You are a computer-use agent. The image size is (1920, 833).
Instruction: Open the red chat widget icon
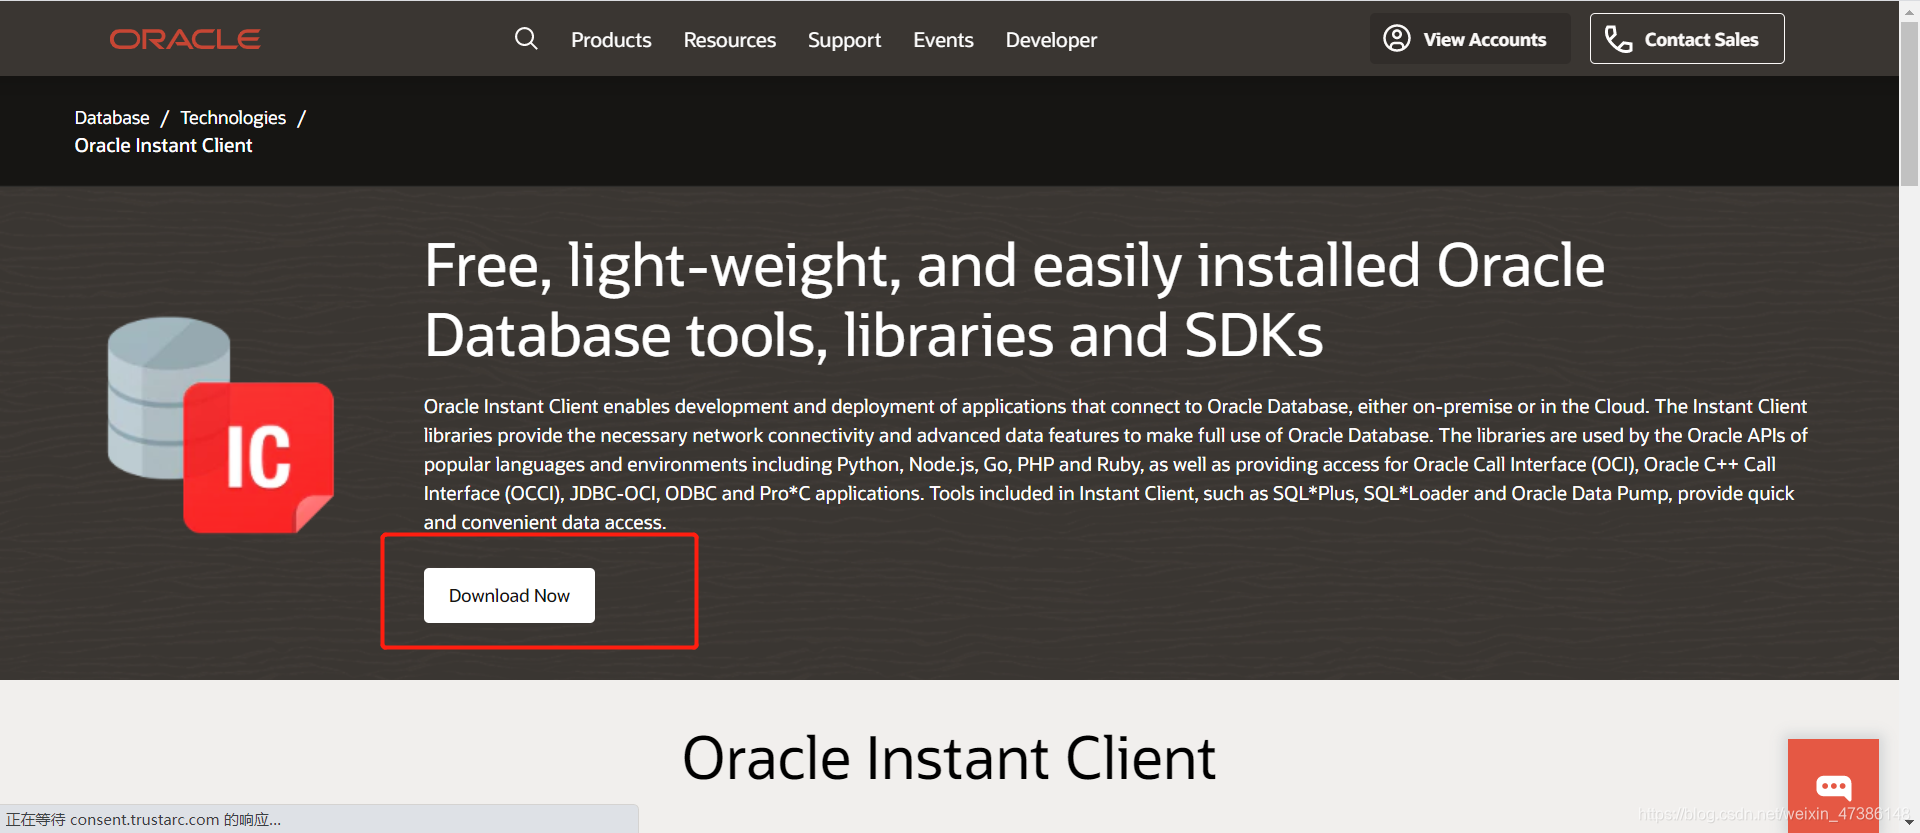1833,785
